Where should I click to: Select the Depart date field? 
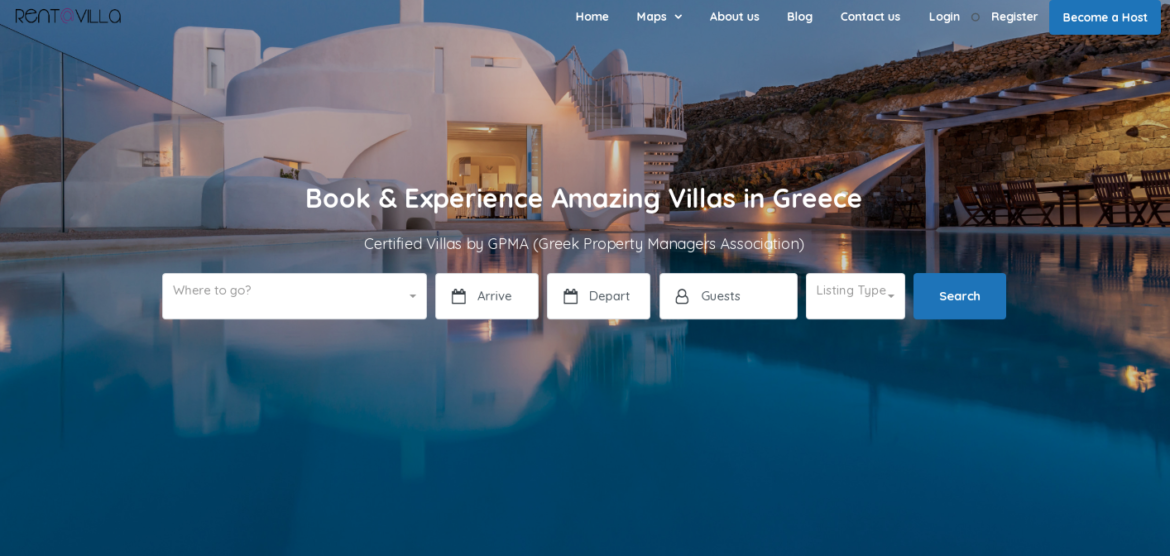(598, 296)
